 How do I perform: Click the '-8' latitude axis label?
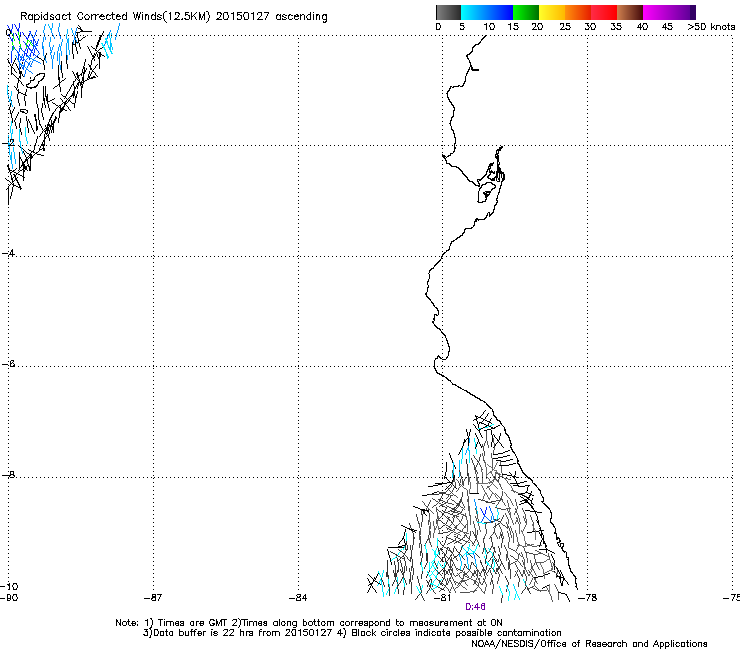(x=9, y=474)
